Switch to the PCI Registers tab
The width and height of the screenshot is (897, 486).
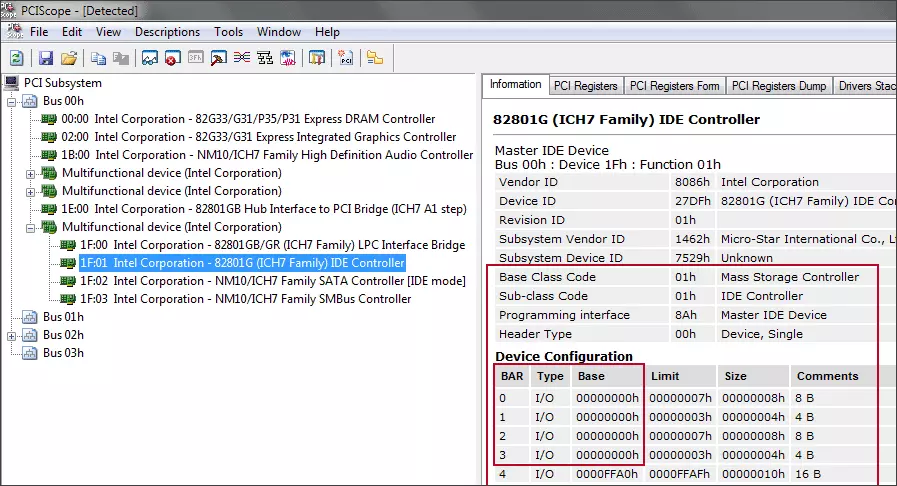586,86
